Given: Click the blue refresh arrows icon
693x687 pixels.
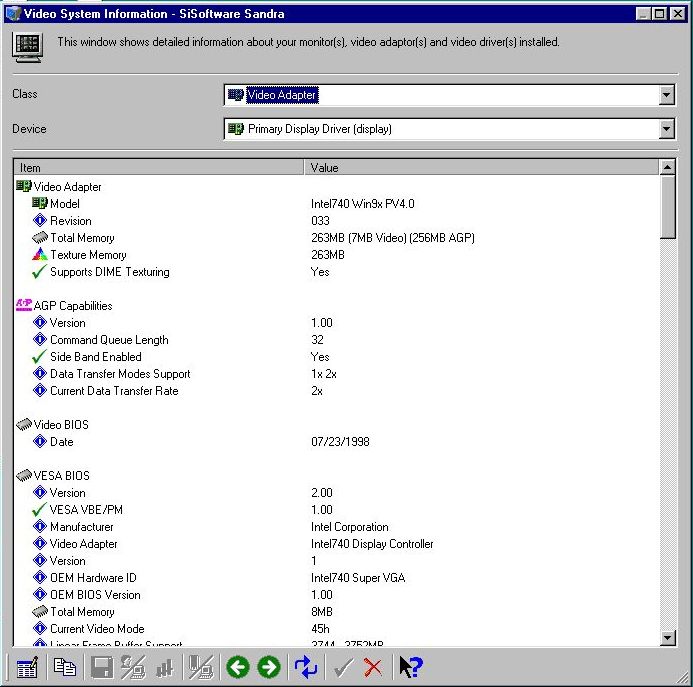Looking at the screenshot, I should click(x=305, y=667).
